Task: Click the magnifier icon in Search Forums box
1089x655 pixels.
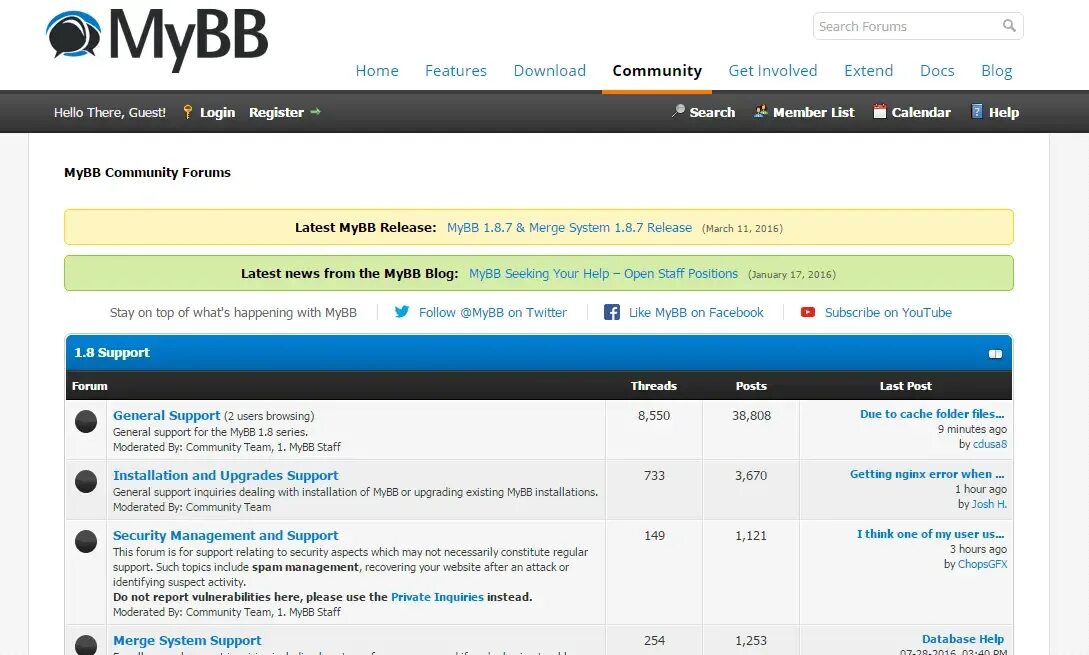Action: [x=1009, y=26]
